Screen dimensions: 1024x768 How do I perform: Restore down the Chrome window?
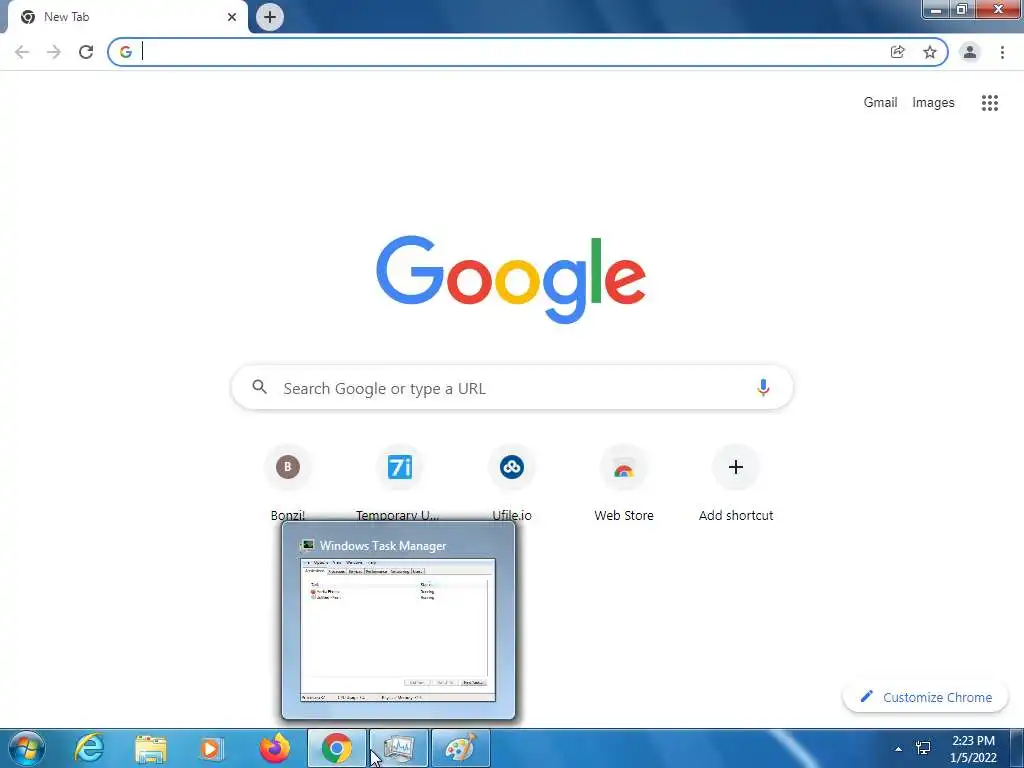(961, 9)
